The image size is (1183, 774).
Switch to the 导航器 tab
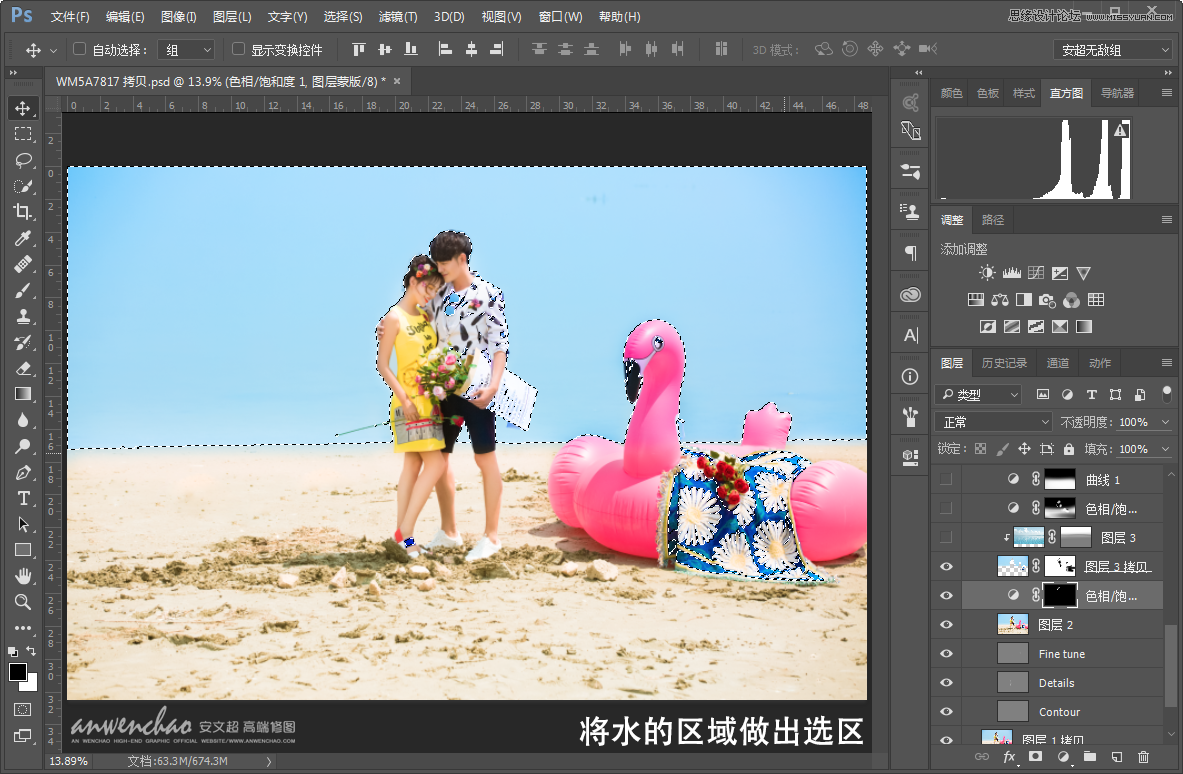(x=1117, y=93)
